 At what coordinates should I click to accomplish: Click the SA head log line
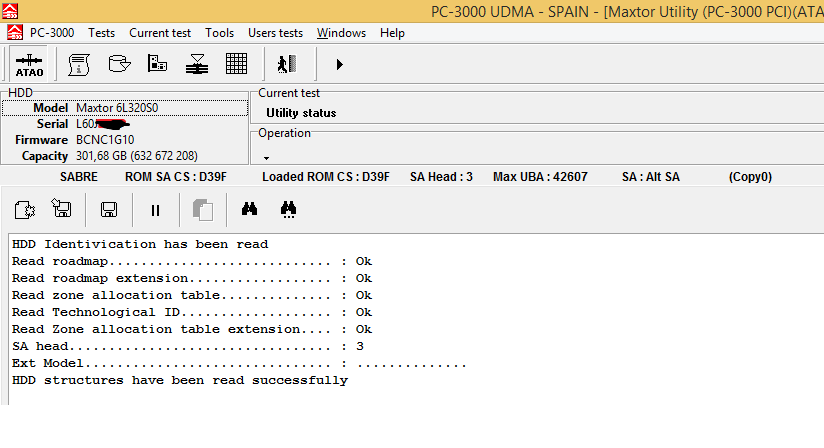[x=188, y=346]
